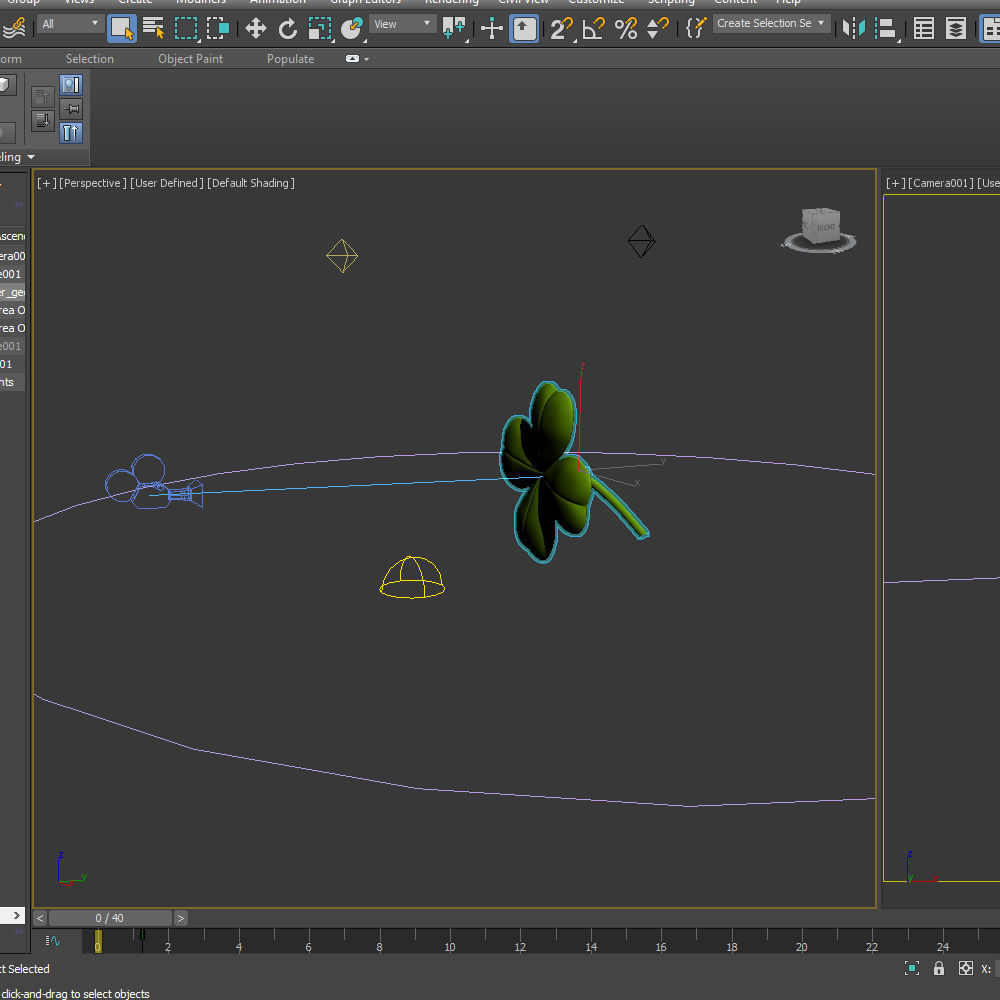This screenshot has width=1000, height=1000.
Task: Toggle the Scene Explorer icon
Action: tap(923, 28)
